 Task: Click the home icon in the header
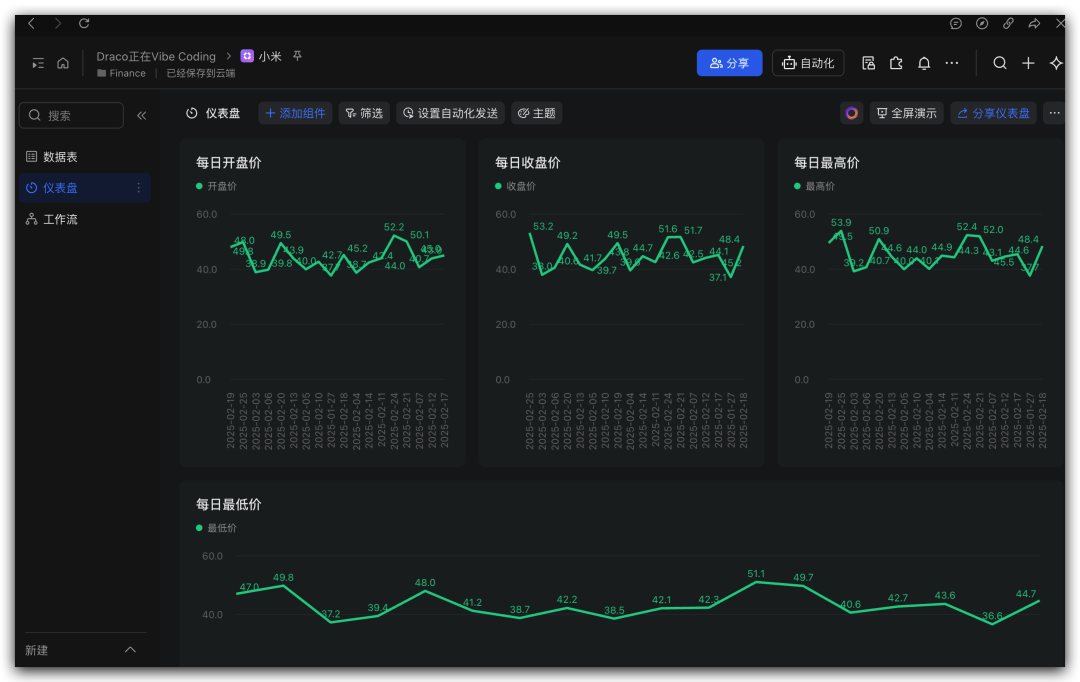63,63
